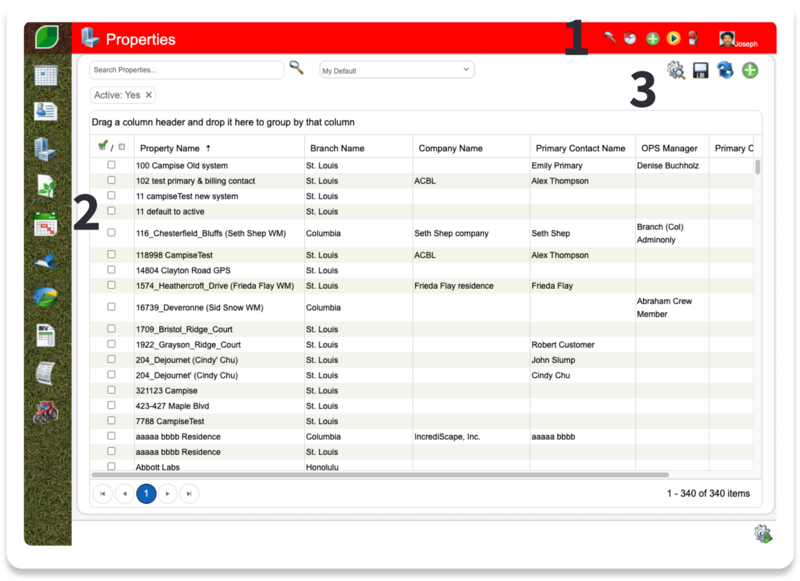
Task: Open property Abbott Labs
Action: [x=158, y=467]
